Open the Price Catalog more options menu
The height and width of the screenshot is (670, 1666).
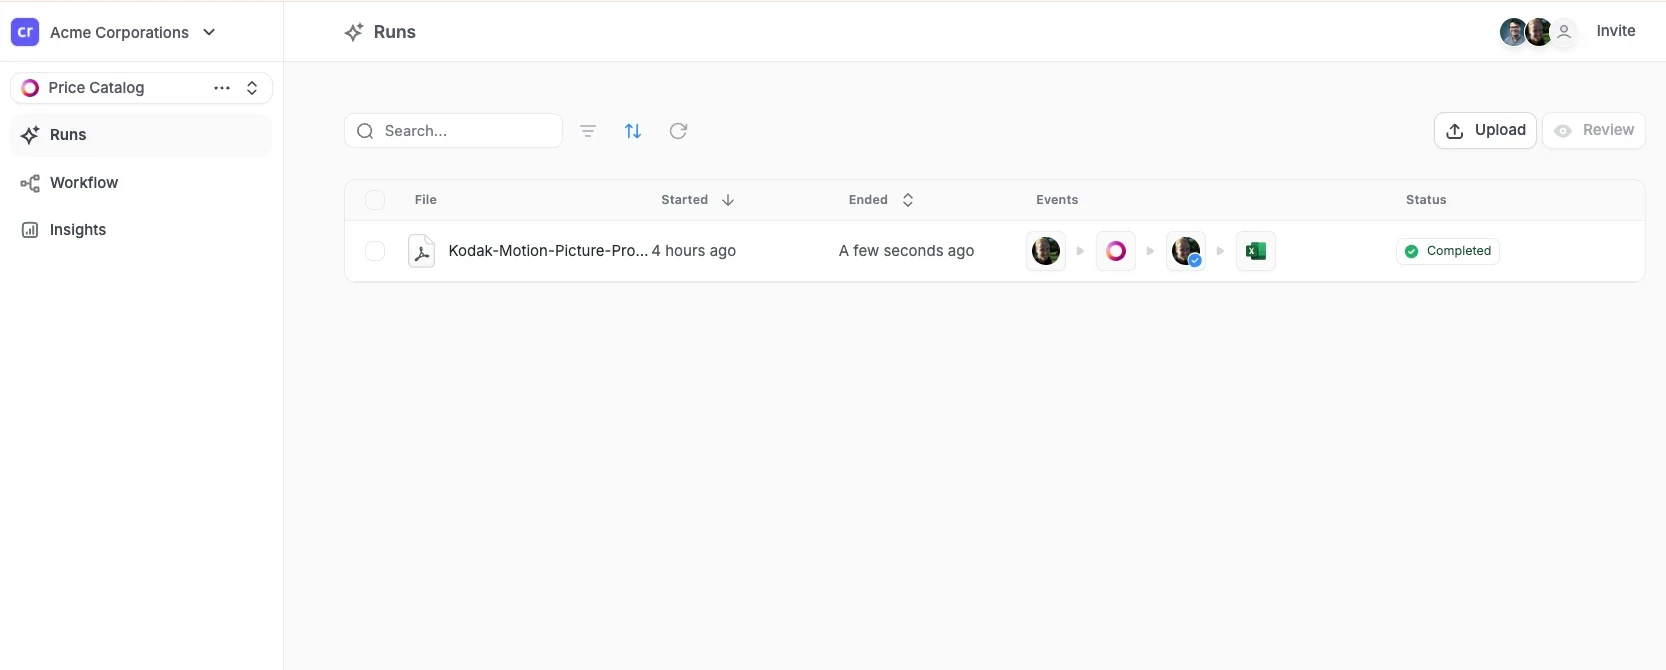tap(222, 88)
